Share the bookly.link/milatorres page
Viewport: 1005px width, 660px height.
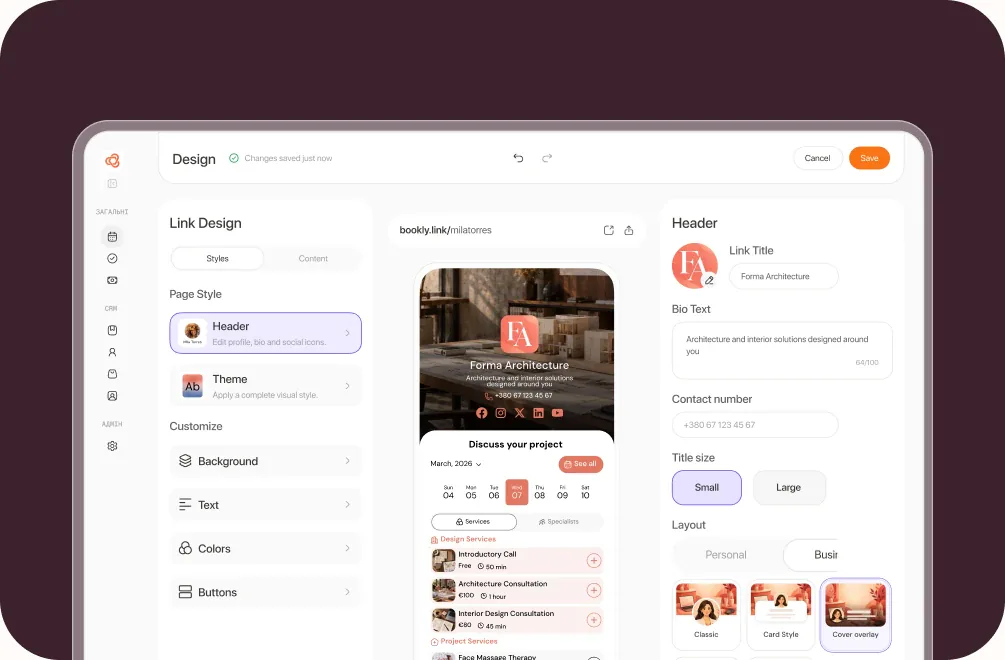(629, 230)
